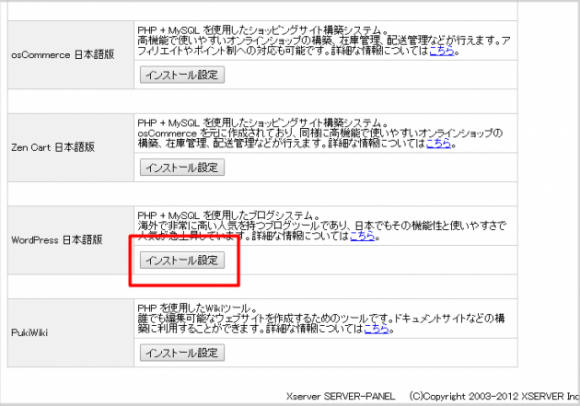580x406 pixels.
Task: Open こちら link in PukiWiki description
Action: pyautogui.click(x=377, y=328)
